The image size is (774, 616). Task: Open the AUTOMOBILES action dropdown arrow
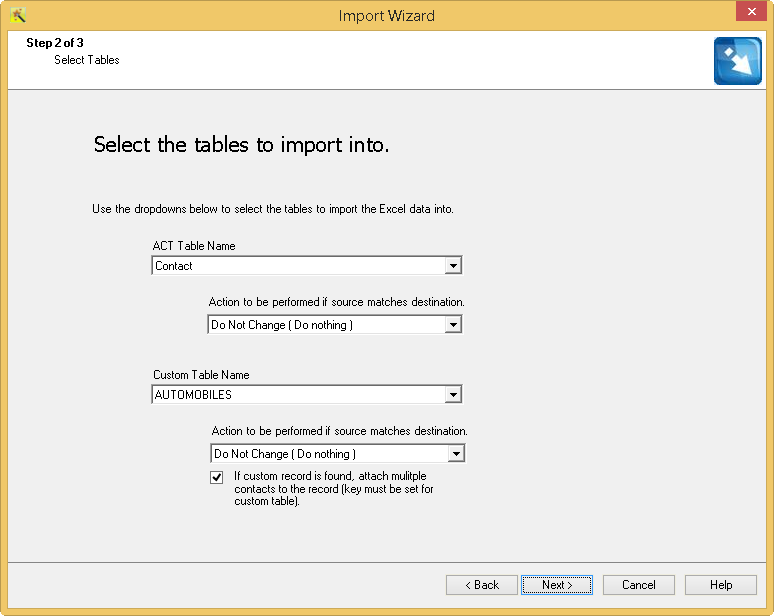pyautogui.click(x=456, y=454)
